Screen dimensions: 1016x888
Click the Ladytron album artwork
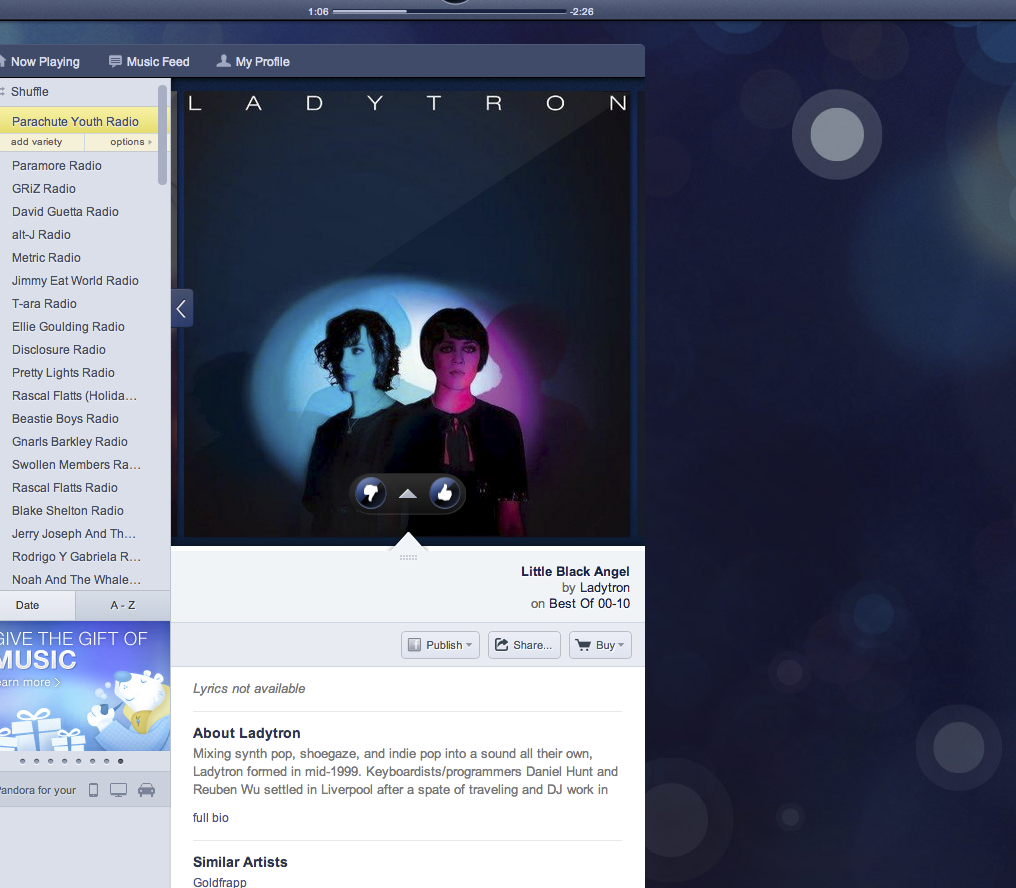pos(407,314)
